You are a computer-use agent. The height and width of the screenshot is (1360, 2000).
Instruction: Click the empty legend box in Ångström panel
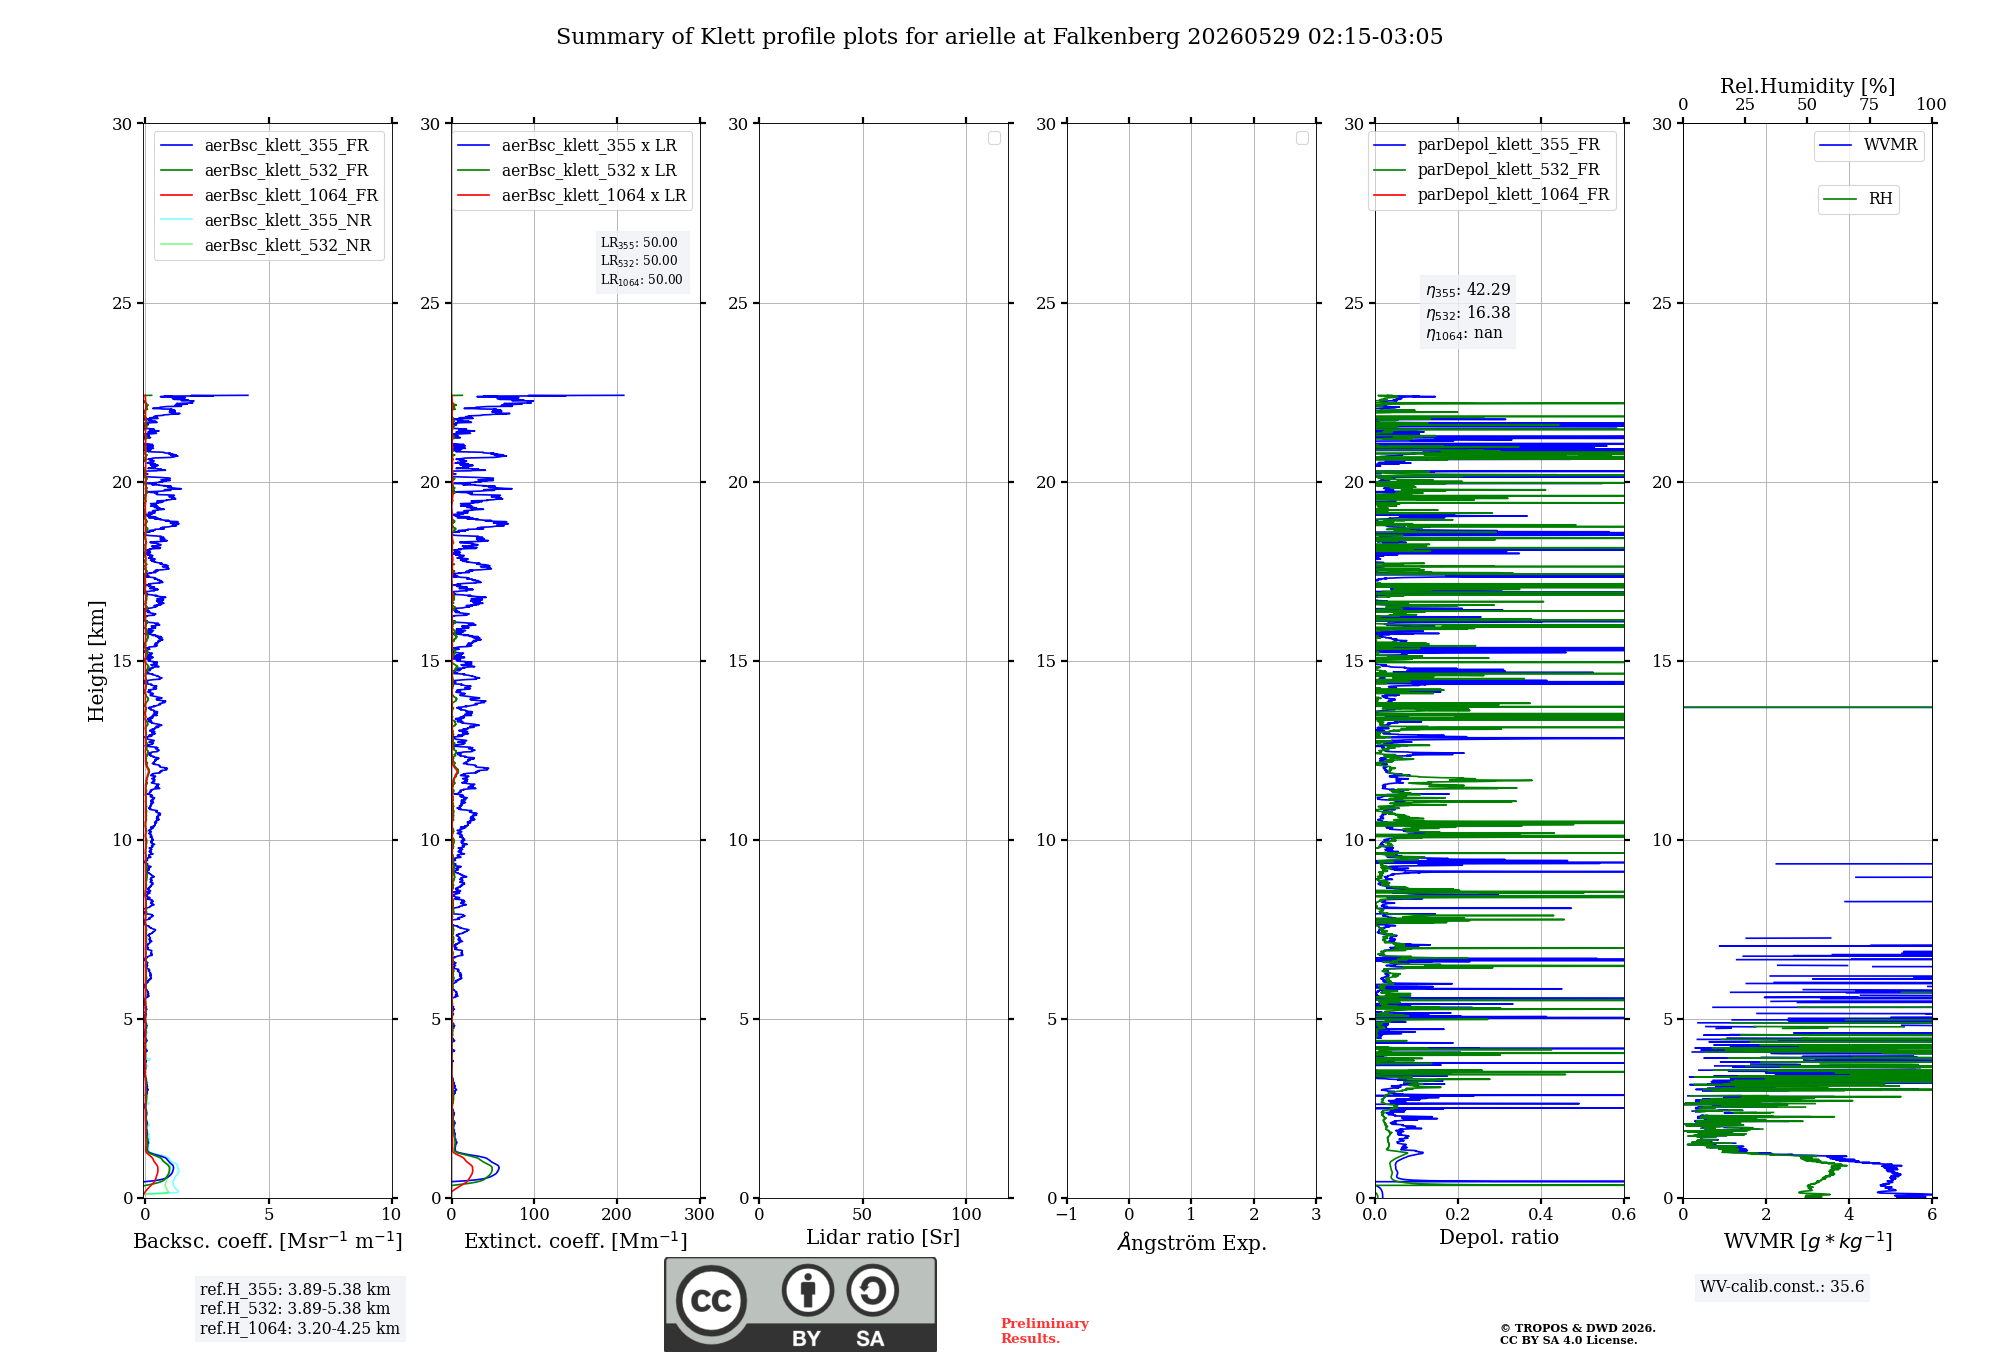(1302, 138)
